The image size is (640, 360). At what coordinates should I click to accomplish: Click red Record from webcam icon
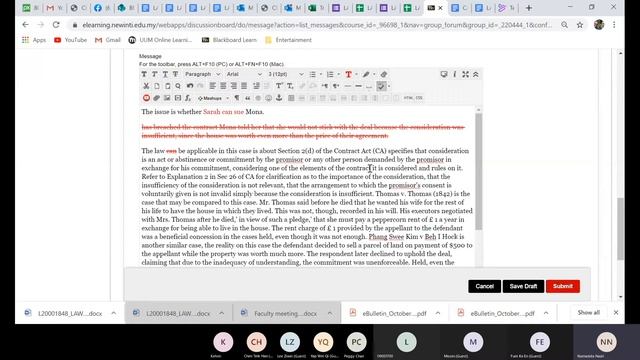coord(146,98)
